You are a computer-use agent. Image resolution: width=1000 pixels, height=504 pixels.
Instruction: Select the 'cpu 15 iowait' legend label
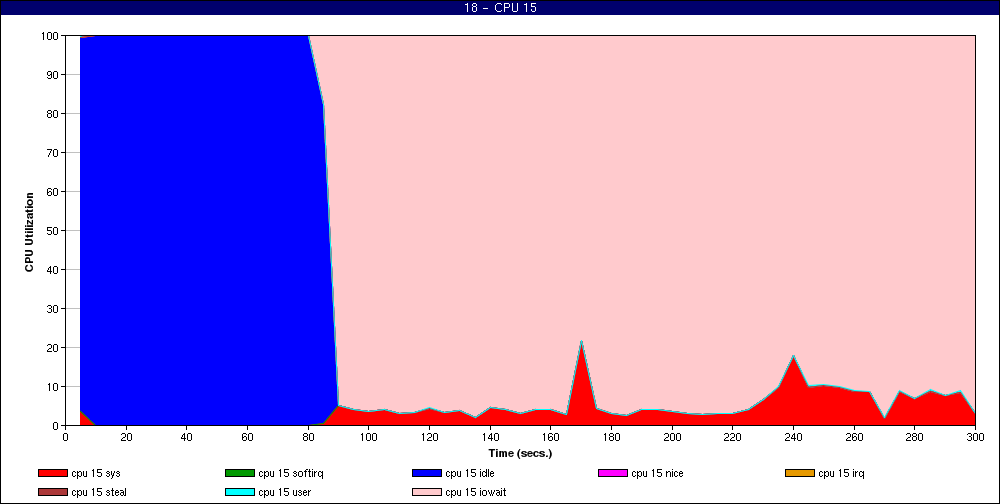tap(476, 493)
